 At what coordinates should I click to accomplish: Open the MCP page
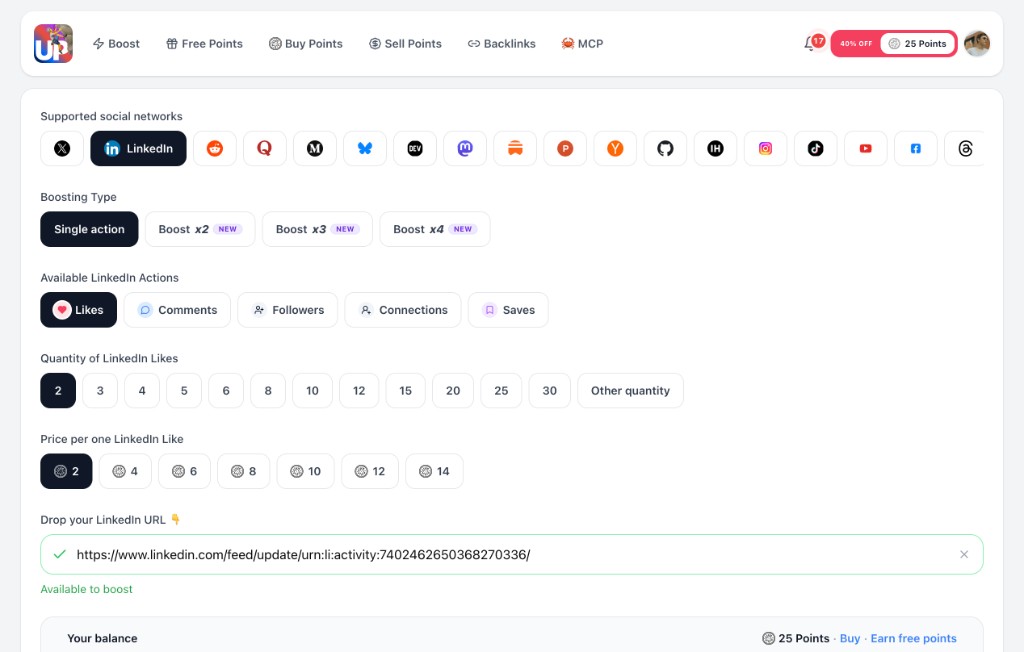click(x=583, y=44)
